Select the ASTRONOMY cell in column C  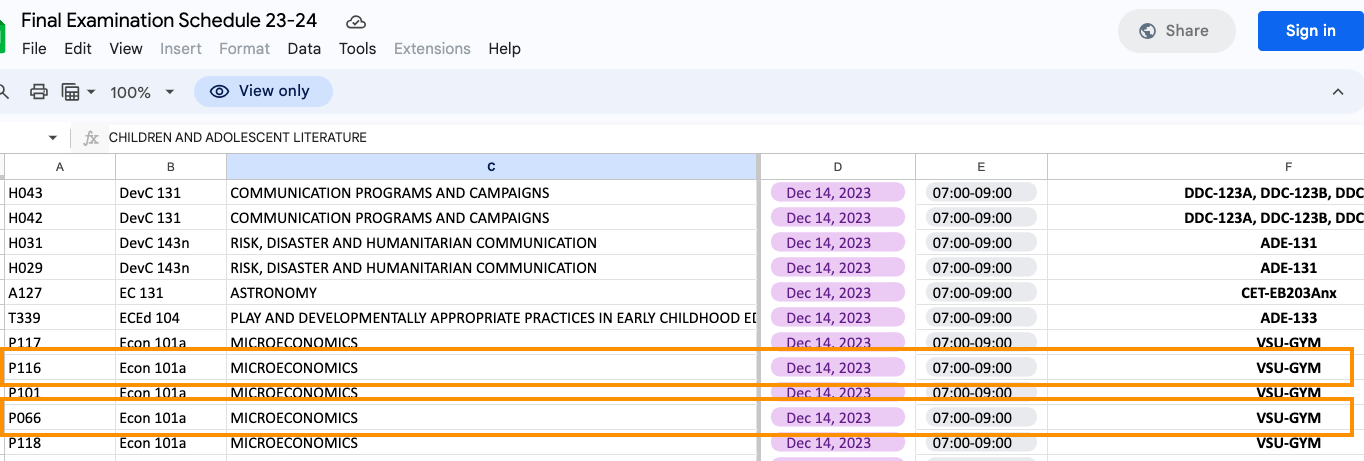point(491,293)
